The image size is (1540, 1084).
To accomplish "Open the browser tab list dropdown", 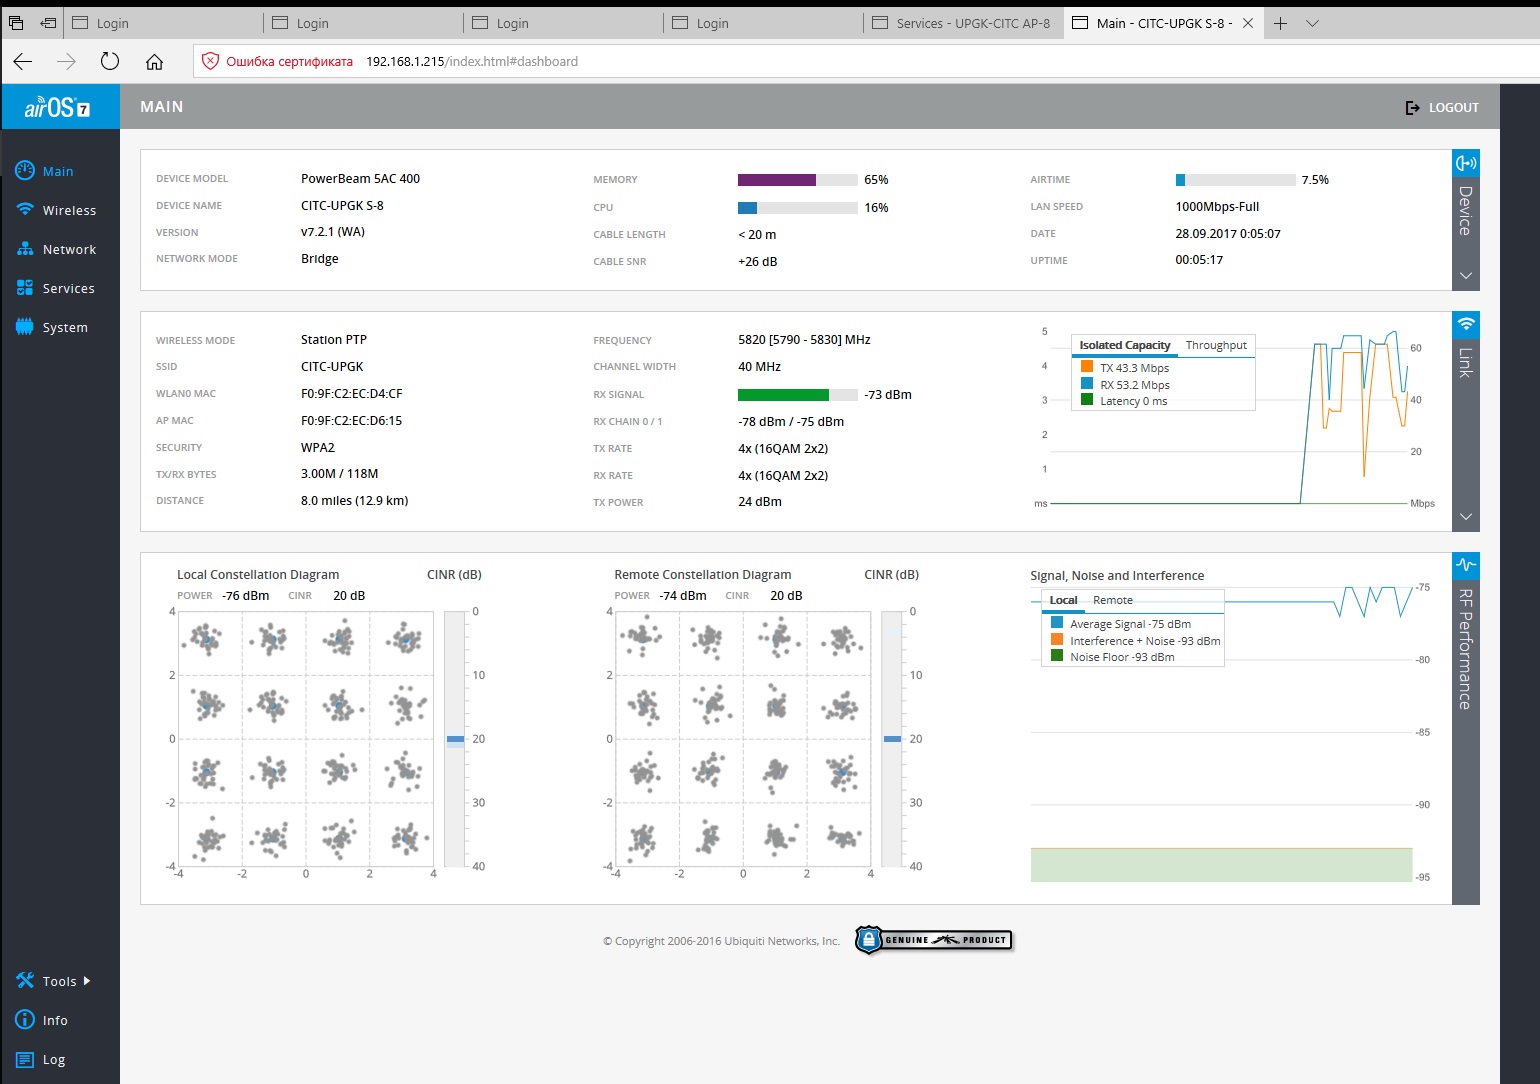I will tap(1313, 23).
